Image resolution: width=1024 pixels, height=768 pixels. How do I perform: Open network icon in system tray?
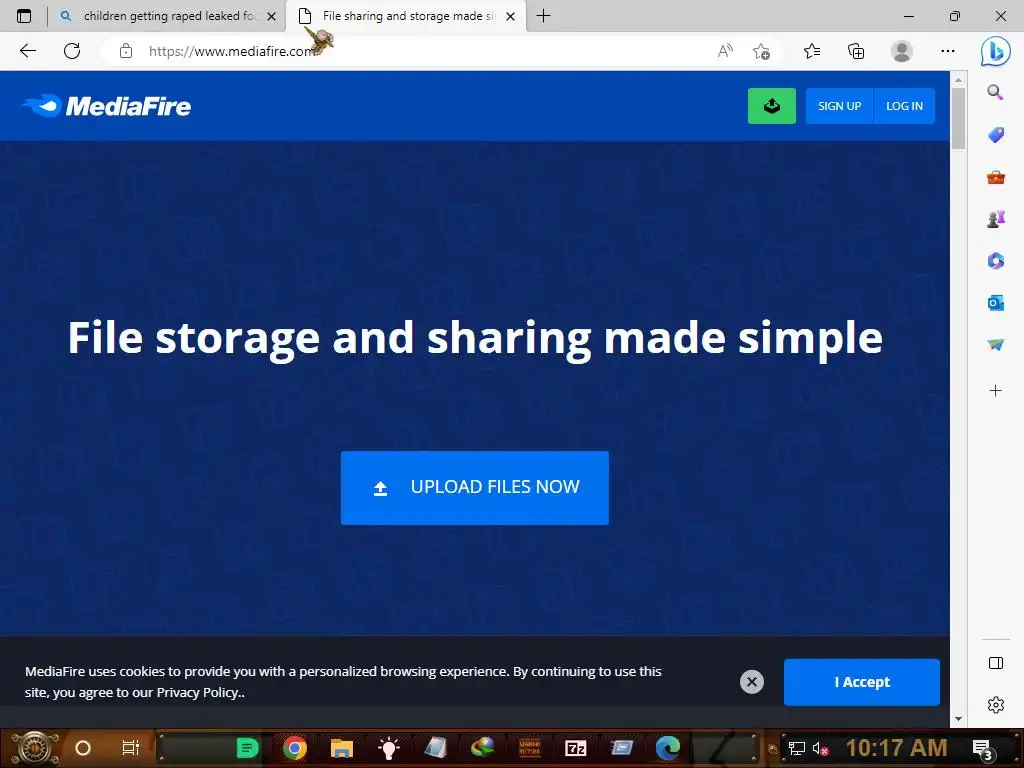[796, 748]
